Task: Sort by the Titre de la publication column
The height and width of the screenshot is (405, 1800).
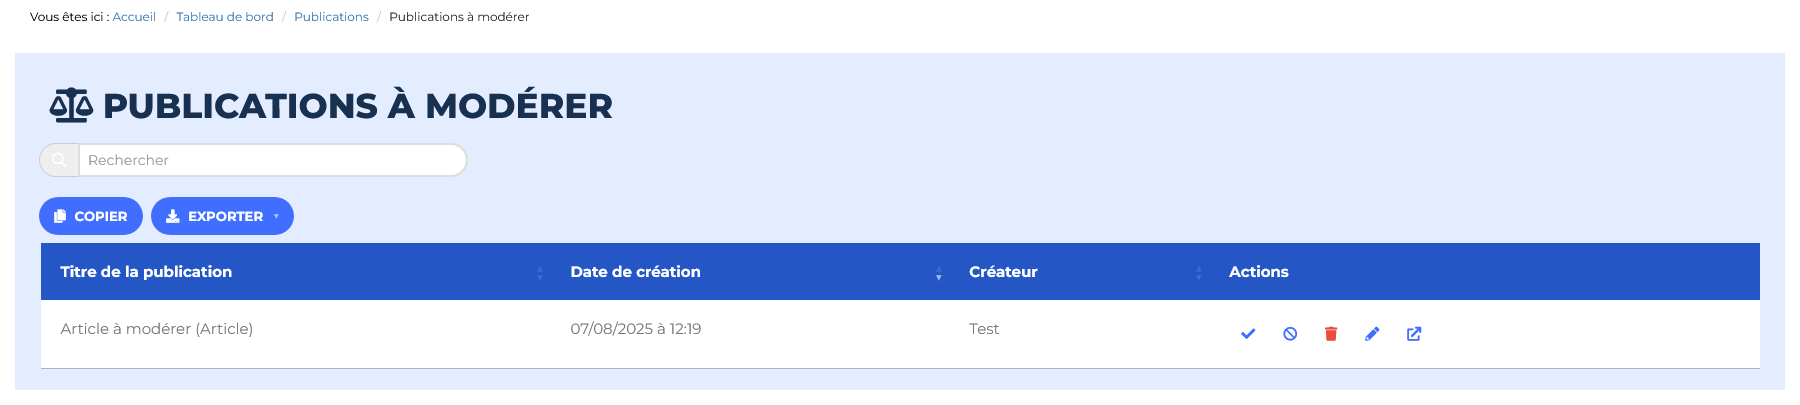Action: coord(146,272)
